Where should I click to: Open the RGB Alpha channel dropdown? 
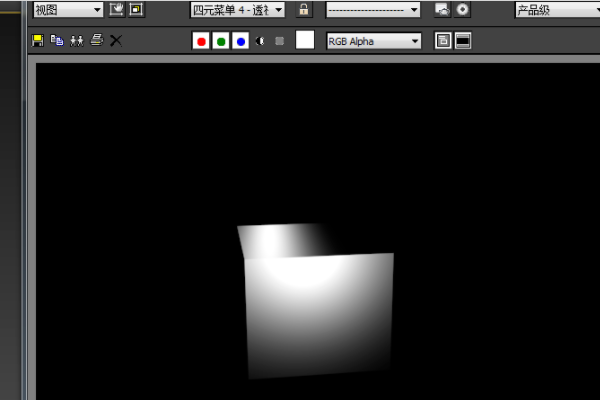click(373, 41)
